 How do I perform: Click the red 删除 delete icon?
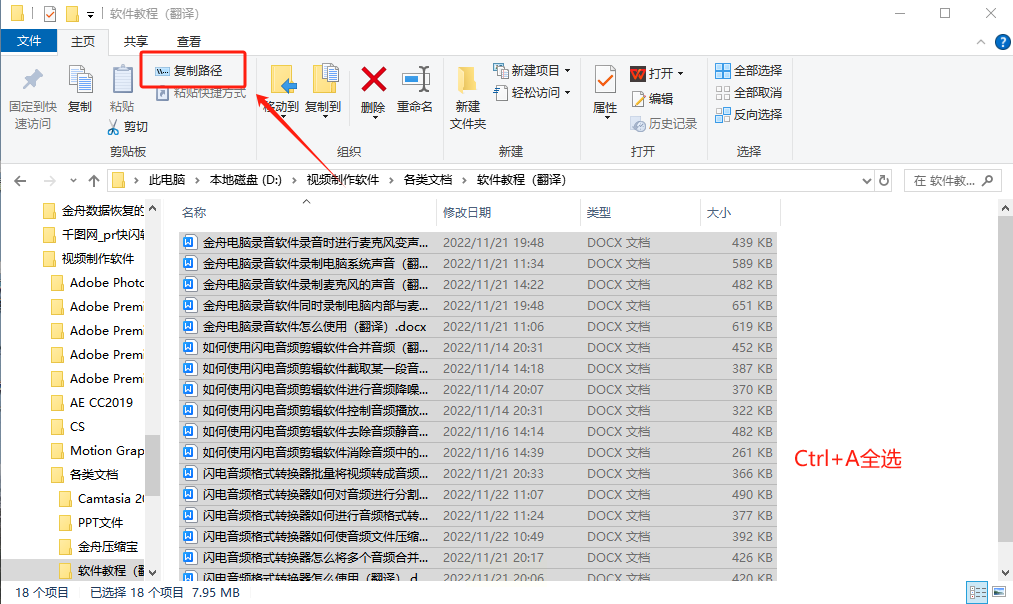[x=373, y=79]
